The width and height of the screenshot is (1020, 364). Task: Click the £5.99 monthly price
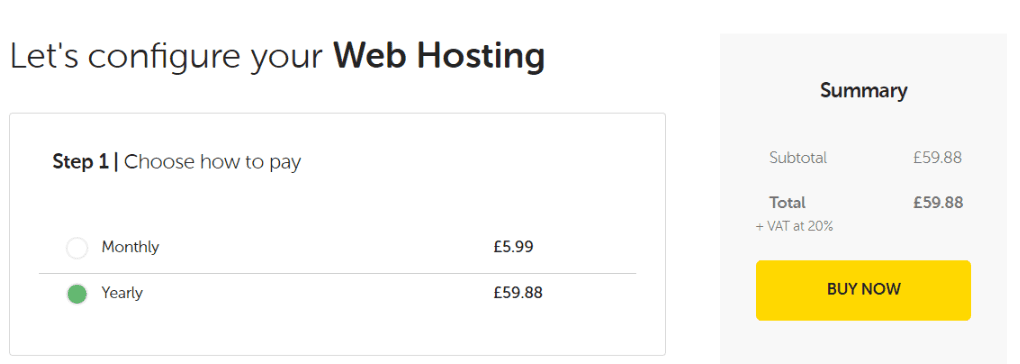pos(513,247)
